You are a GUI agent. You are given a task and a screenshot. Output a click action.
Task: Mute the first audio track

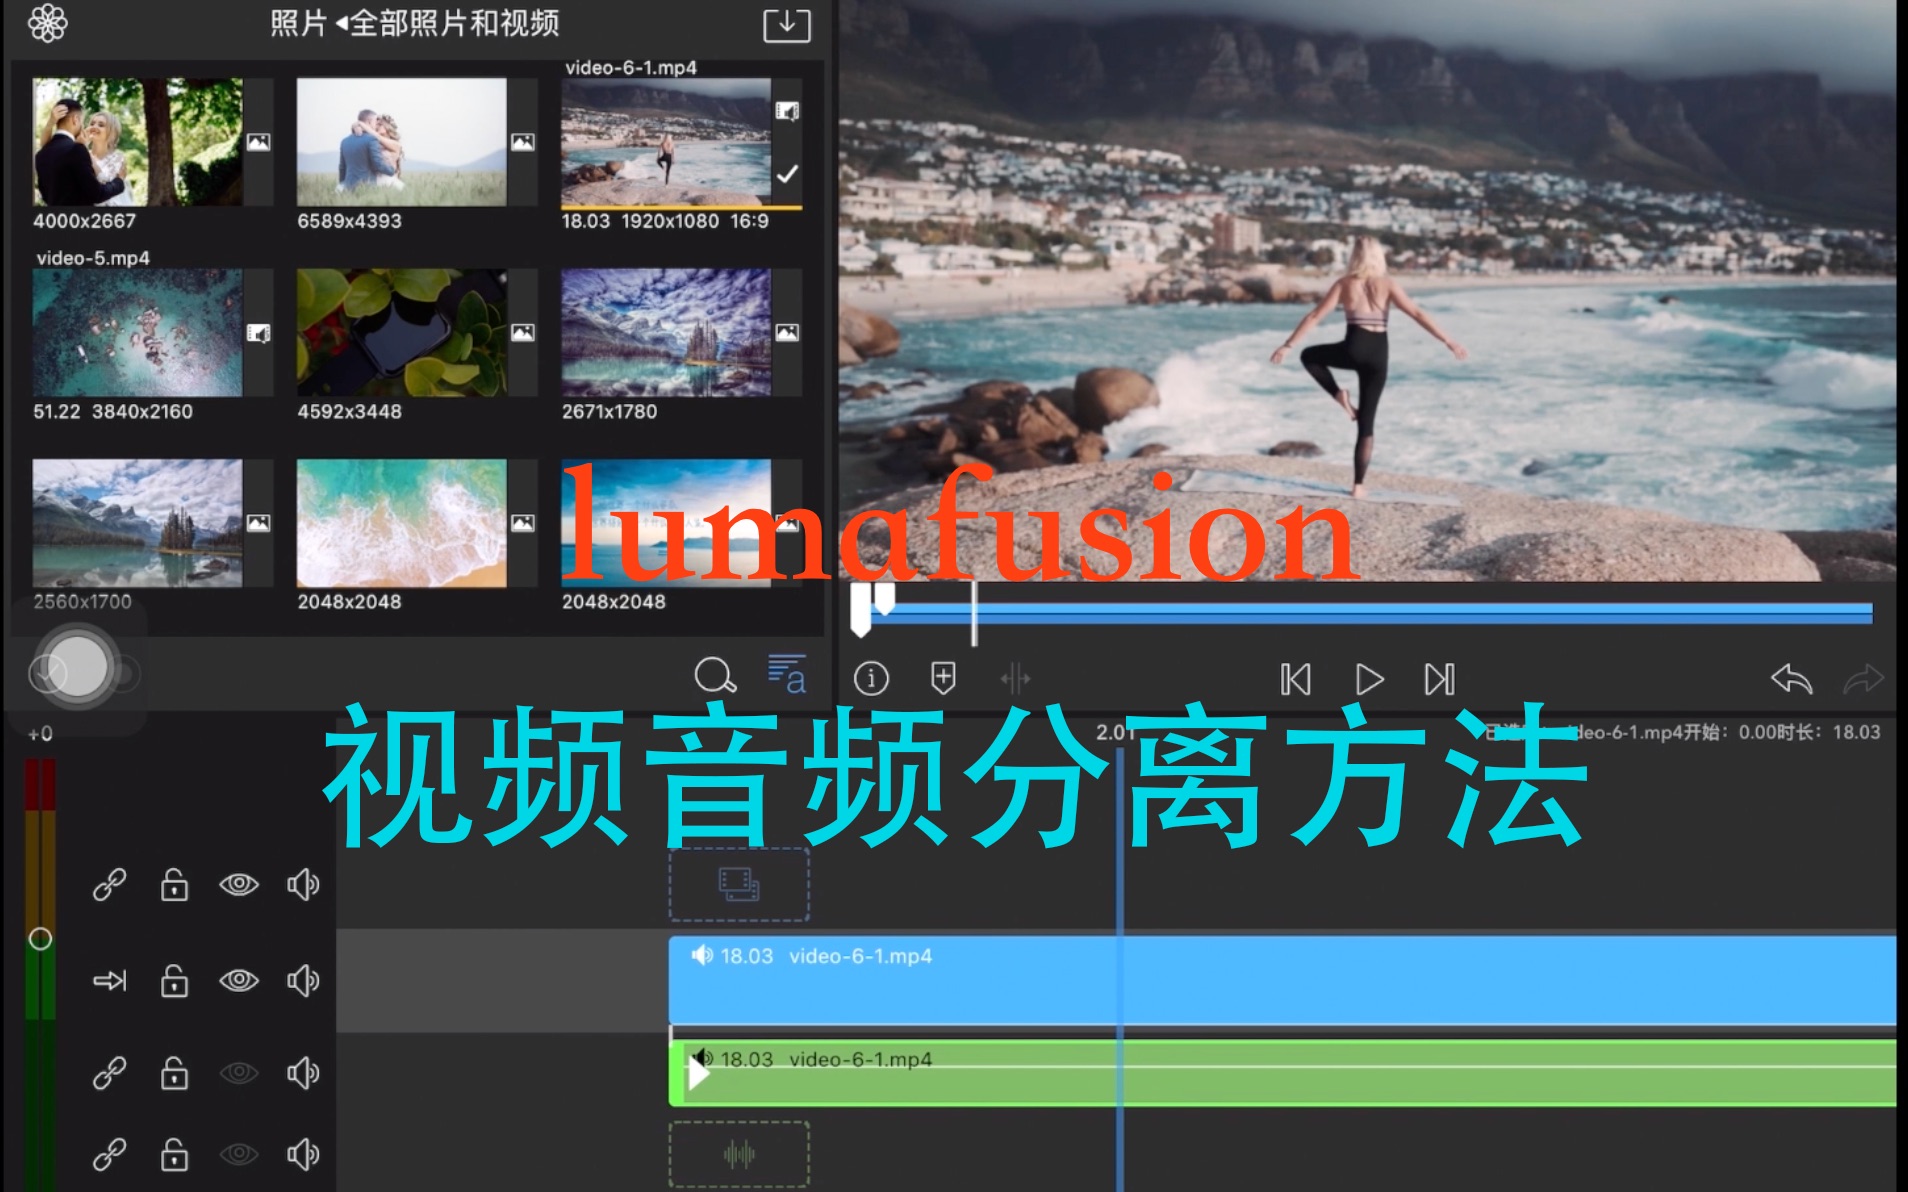303,1073
